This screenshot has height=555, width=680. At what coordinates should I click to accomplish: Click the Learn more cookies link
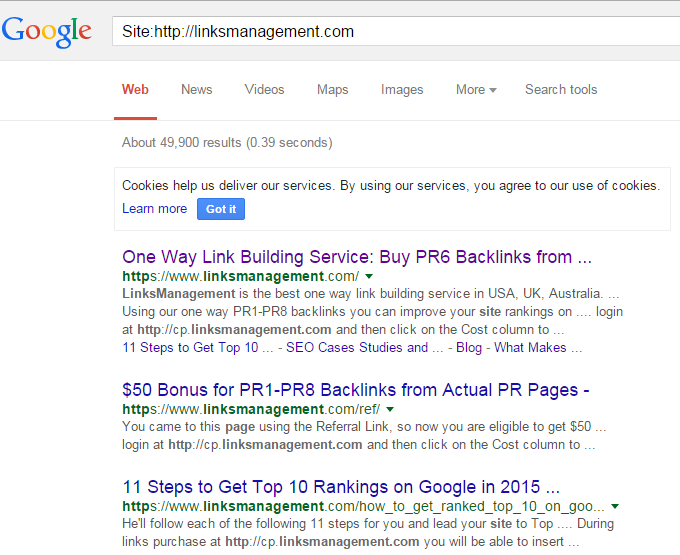coord(154,209)
